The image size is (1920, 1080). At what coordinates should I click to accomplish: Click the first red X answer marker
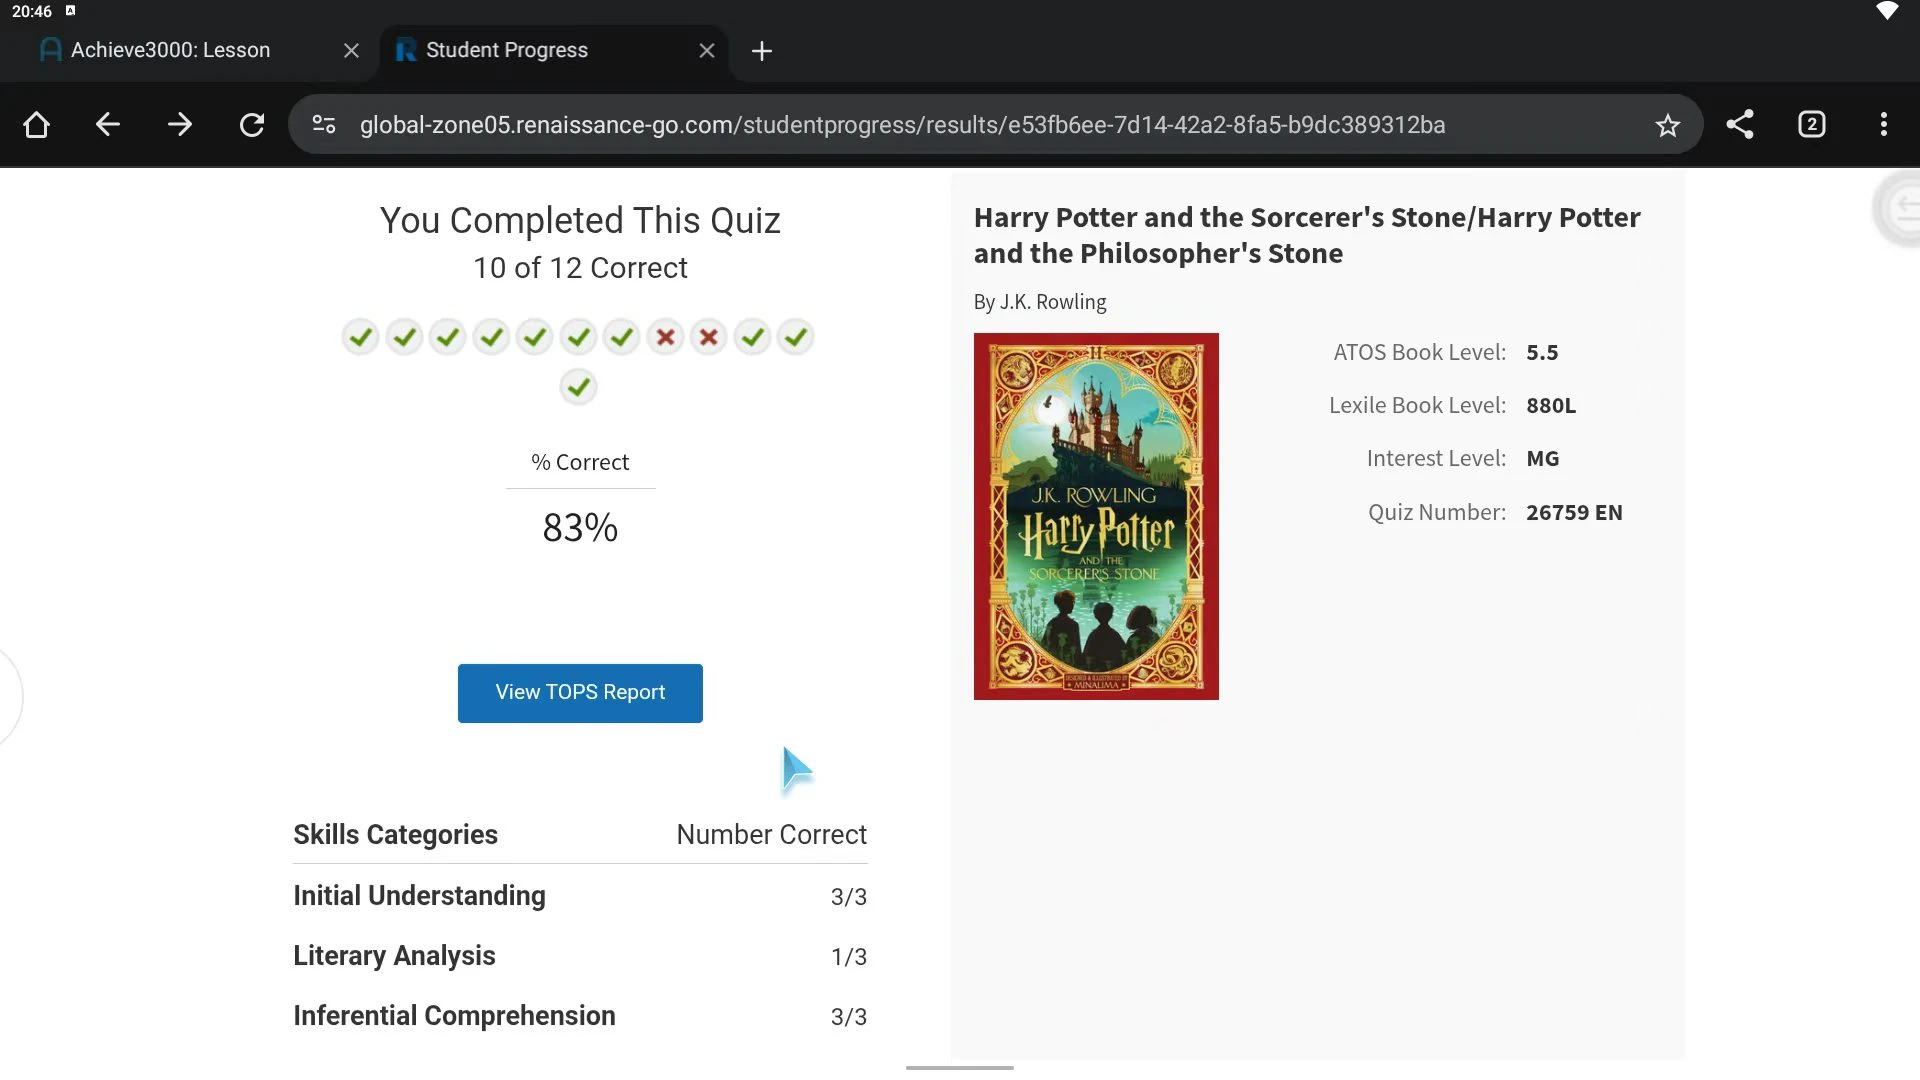(665, 338)
